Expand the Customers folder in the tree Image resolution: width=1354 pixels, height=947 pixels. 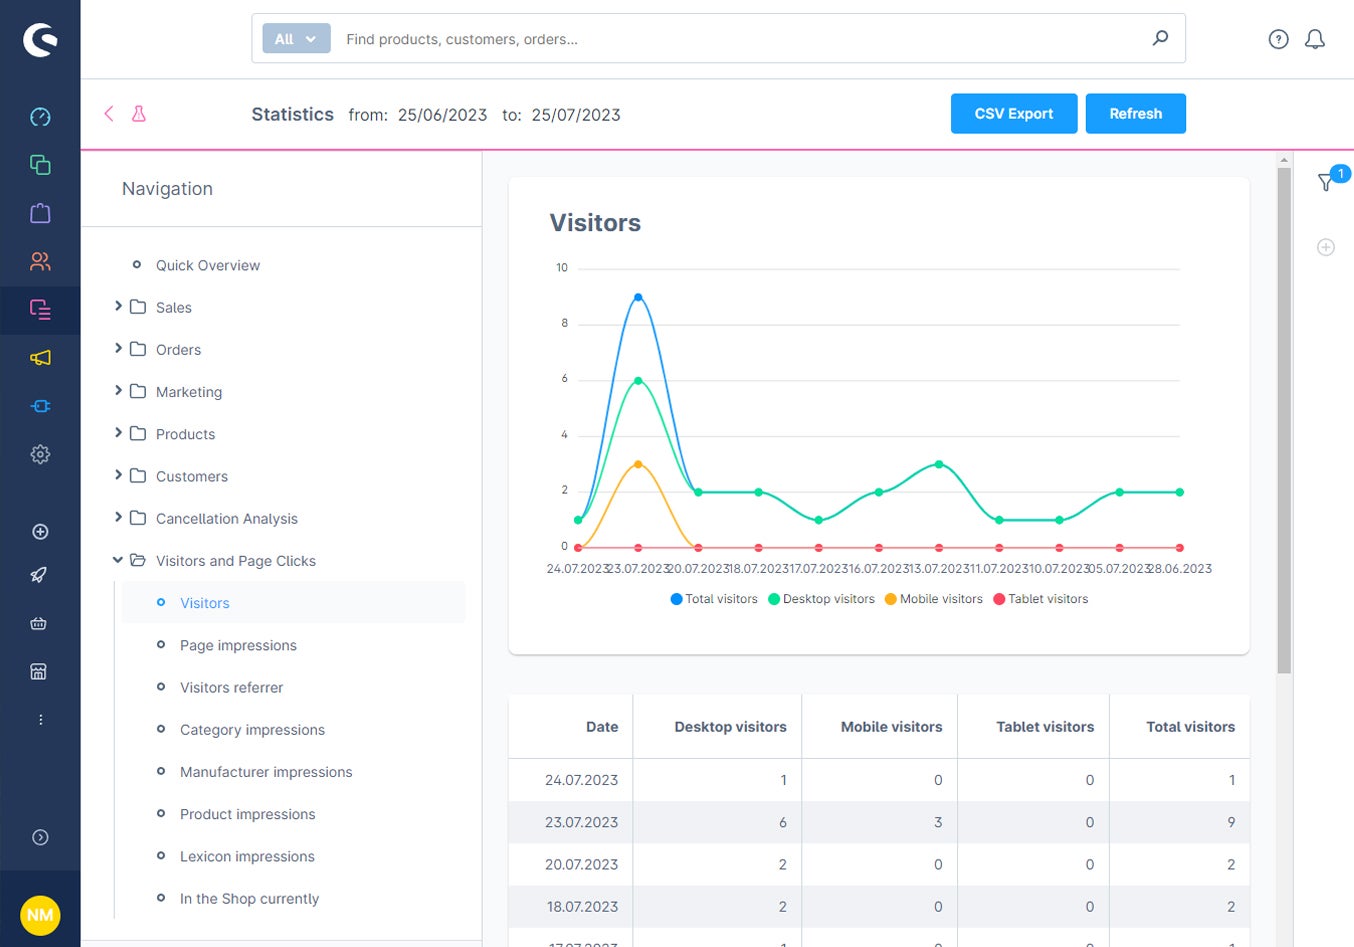click(118, 475)
